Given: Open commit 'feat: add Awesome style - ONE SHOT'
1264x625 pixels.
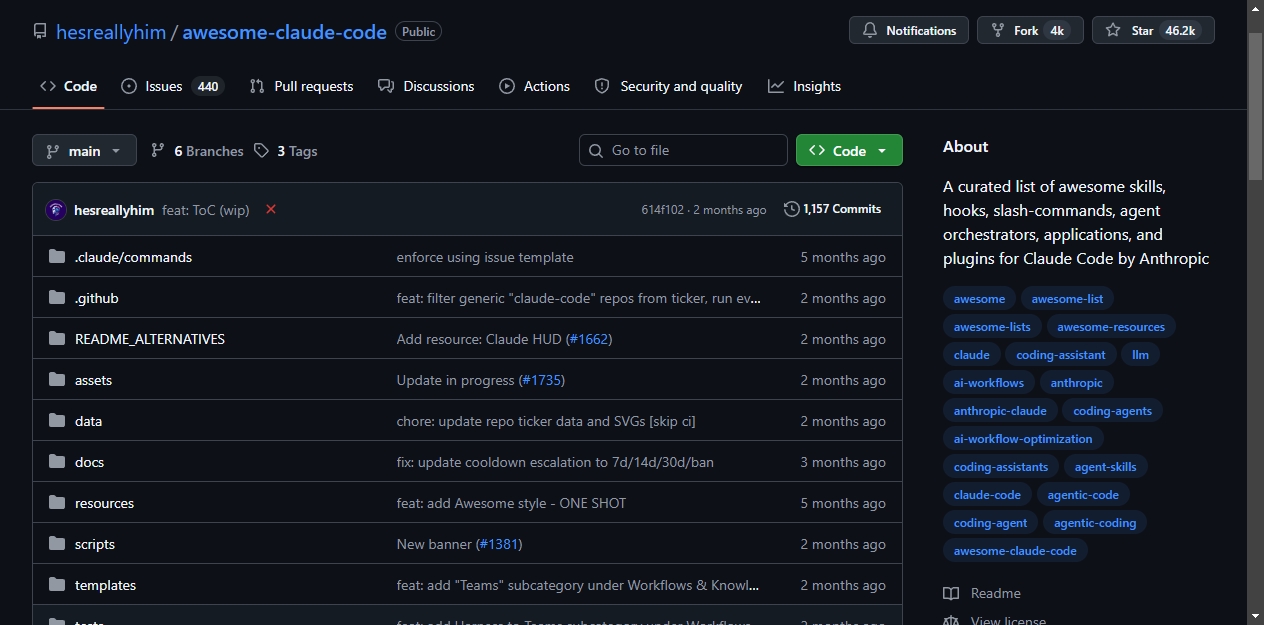Looking at the screenshot, I should (511, 503).
